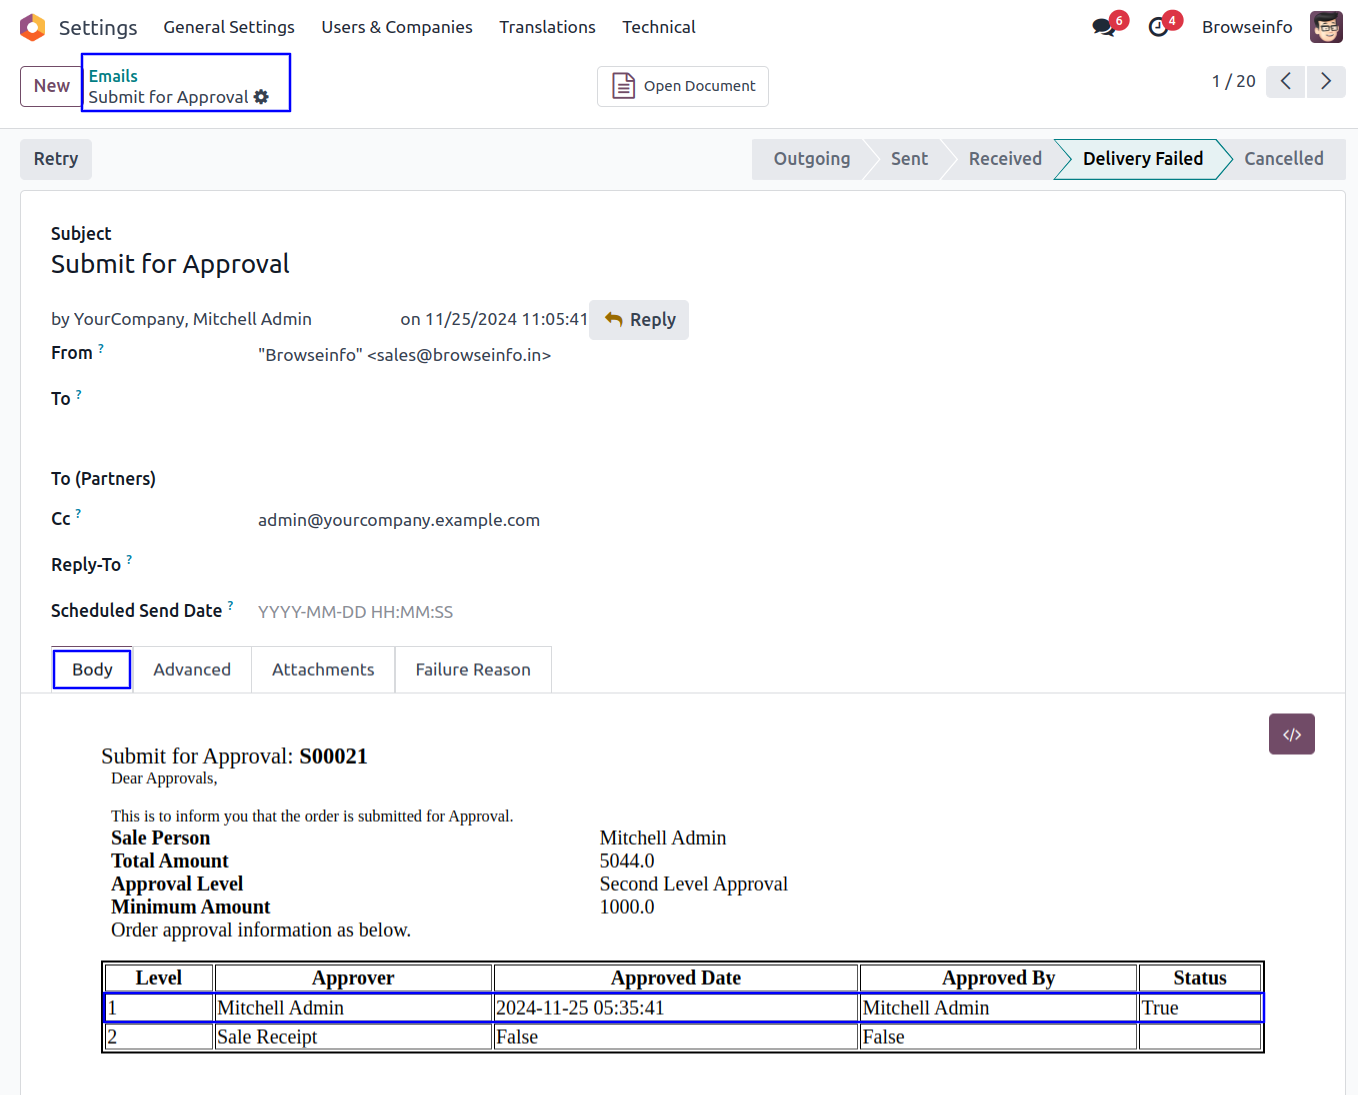Toggle the code view button
The image size is (1358, 1095).
(x=1291, y=734)
